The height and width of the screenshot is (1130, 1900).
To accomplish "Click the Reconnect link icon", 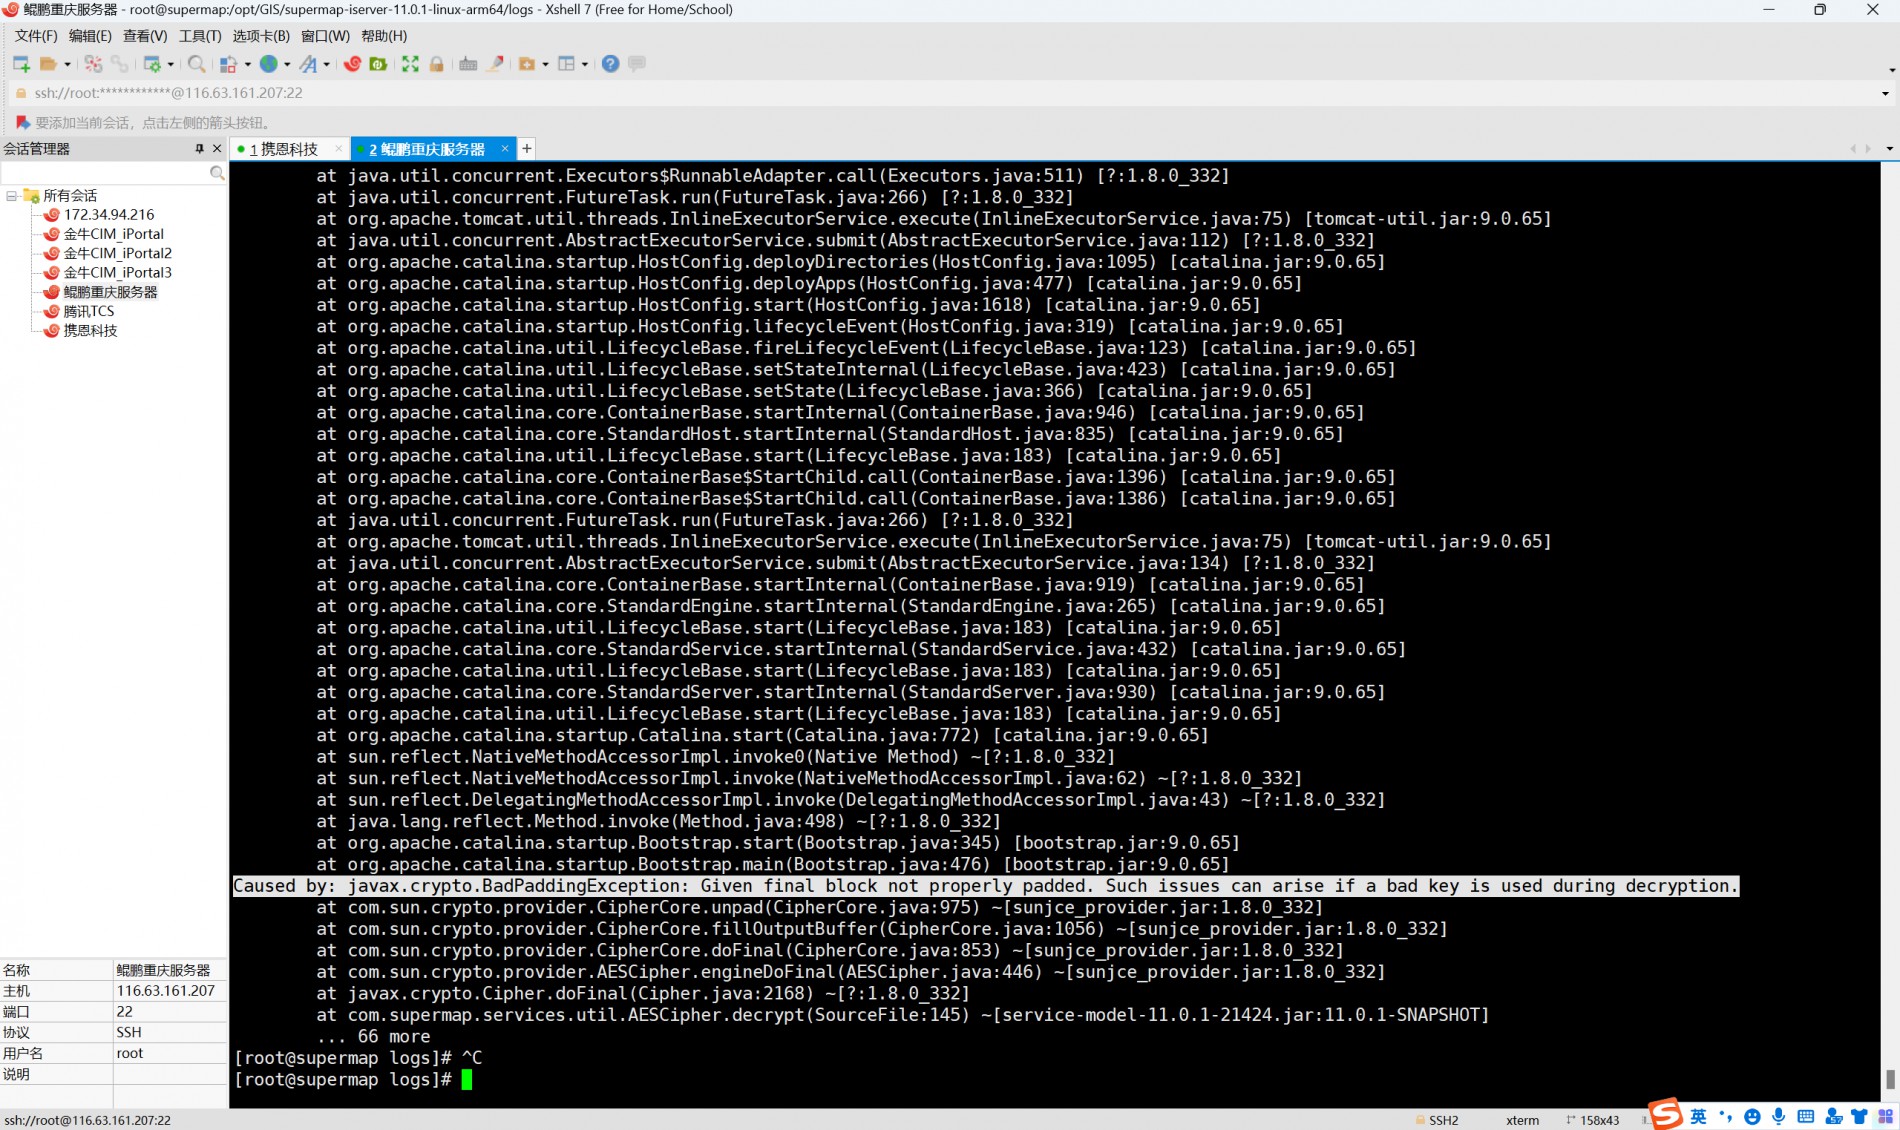I will pyautogui.click(x=120, y=64).
